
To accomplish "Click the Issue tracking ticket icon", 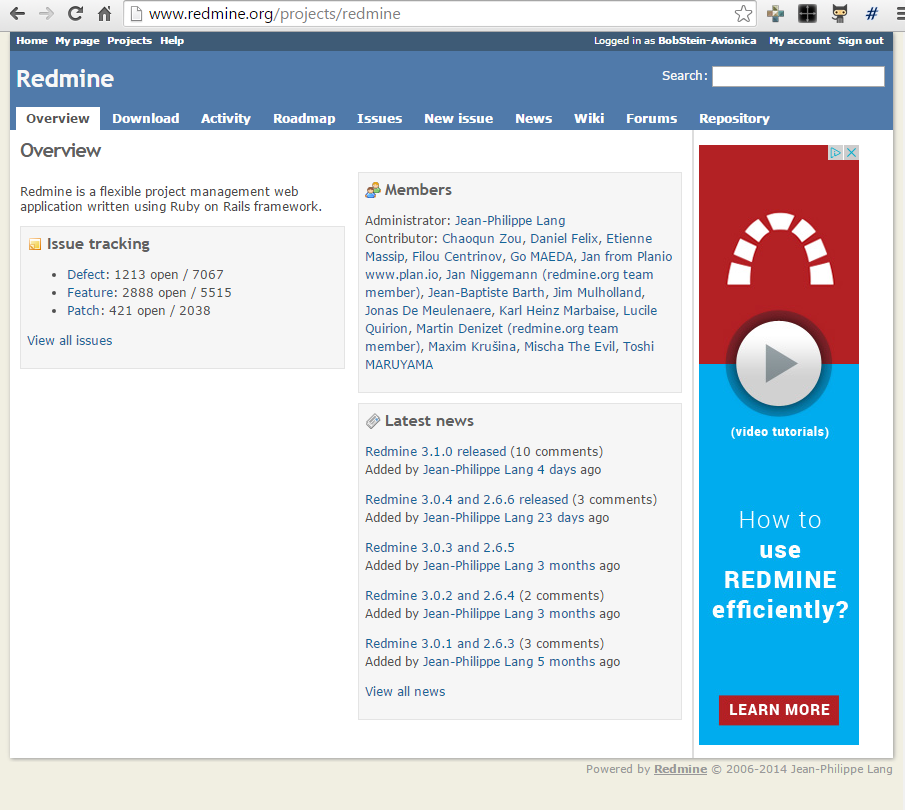I will pyautogui.click(x=35, y=244).
